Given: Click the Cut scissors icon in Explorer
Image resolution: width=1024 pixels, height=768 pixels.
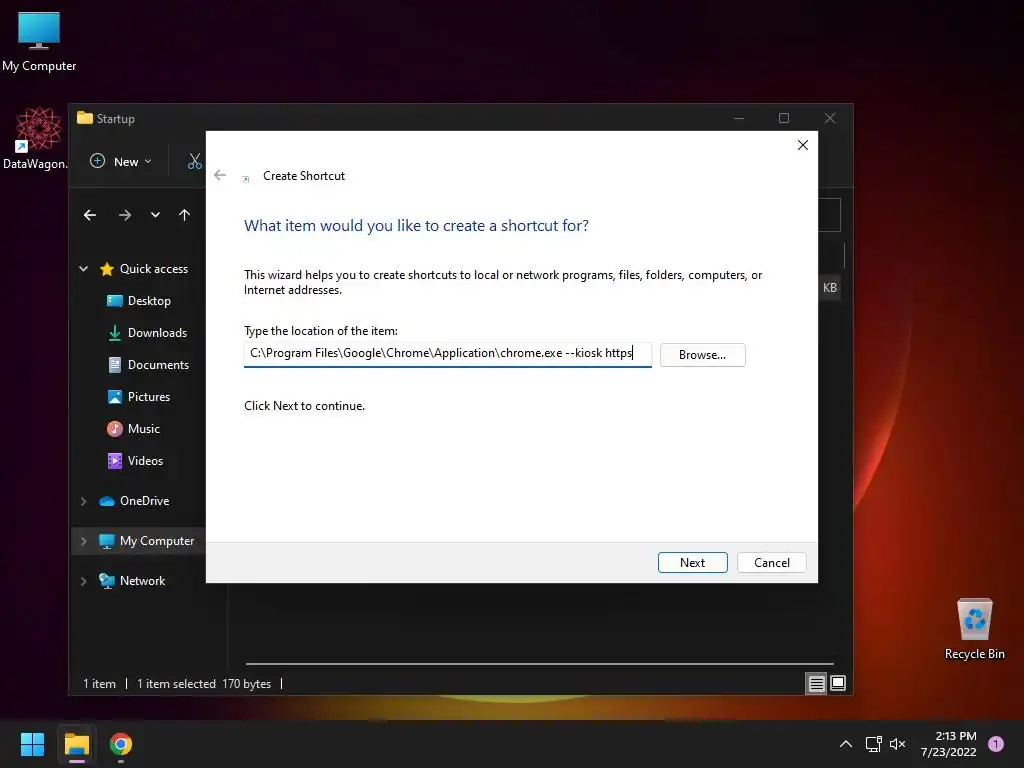Looking at the screenshot, I should [195, 161].
